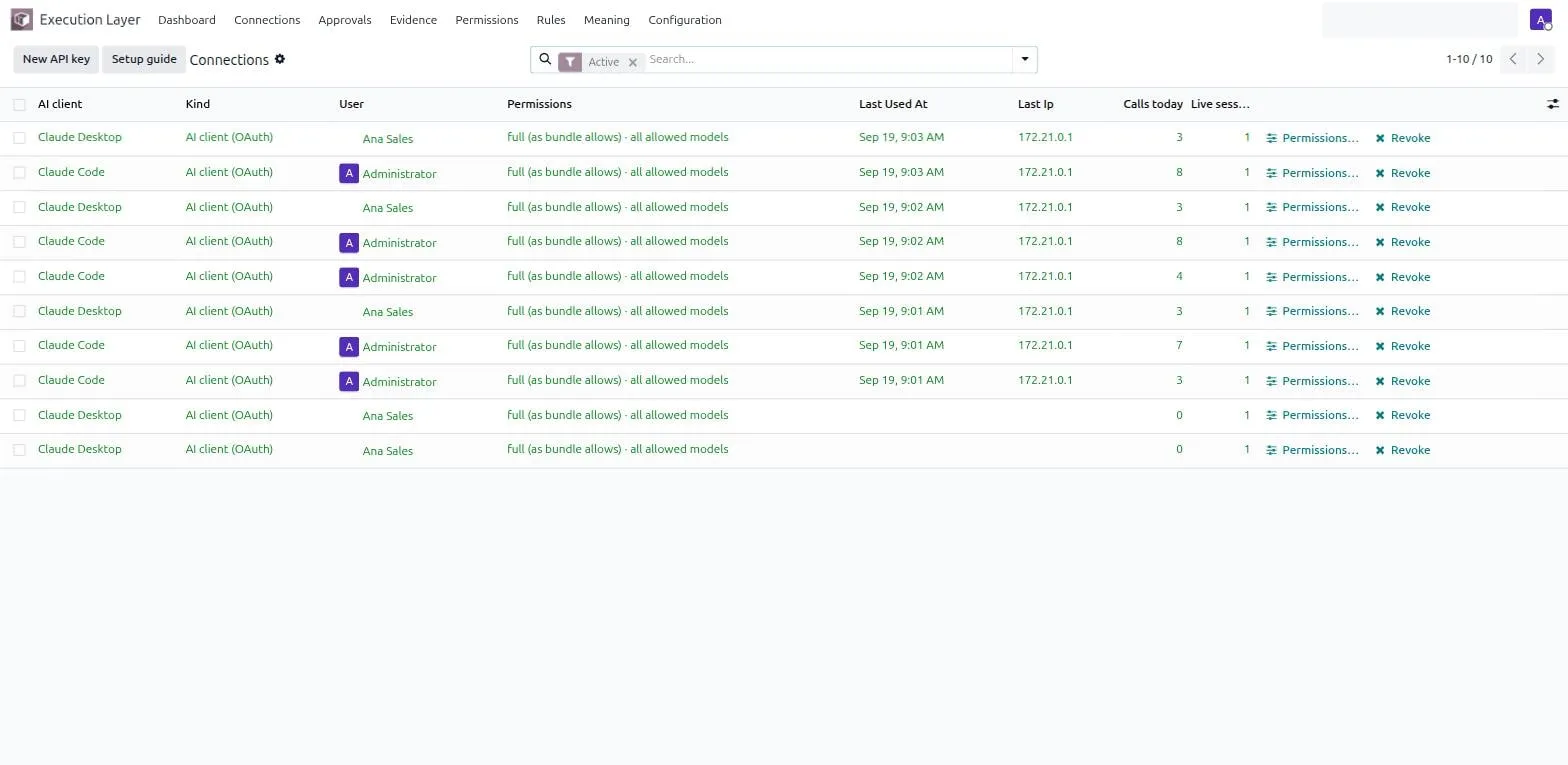The image size is (1568, 765).
Task: Click Administrator avatar in 9:01 AM, 7 calls row
Action: 349,346
